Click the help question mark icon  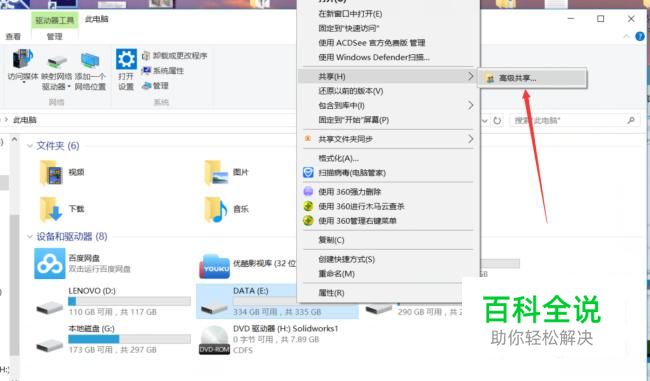pos(640,36)
